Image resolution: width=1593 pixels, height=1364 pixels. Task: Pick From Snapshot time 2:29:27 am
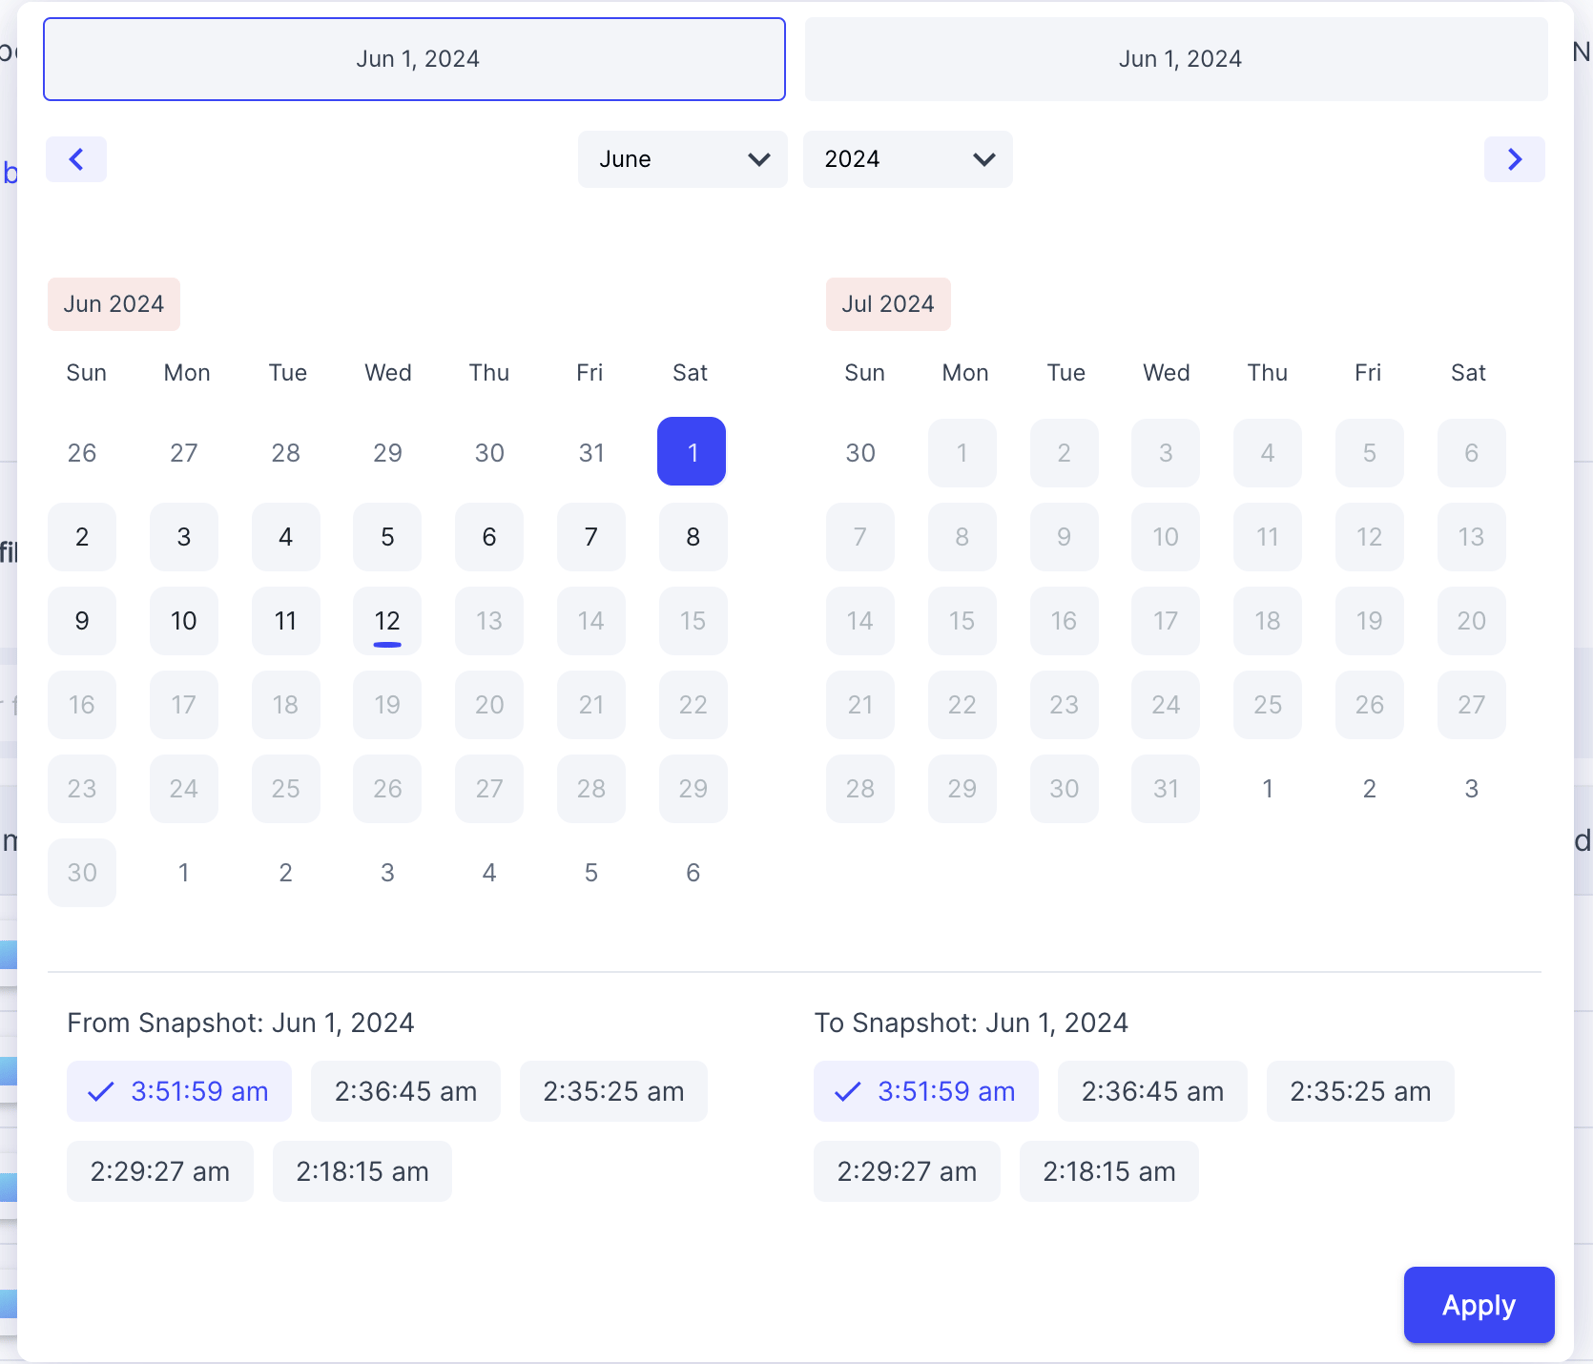point(160,1171)
